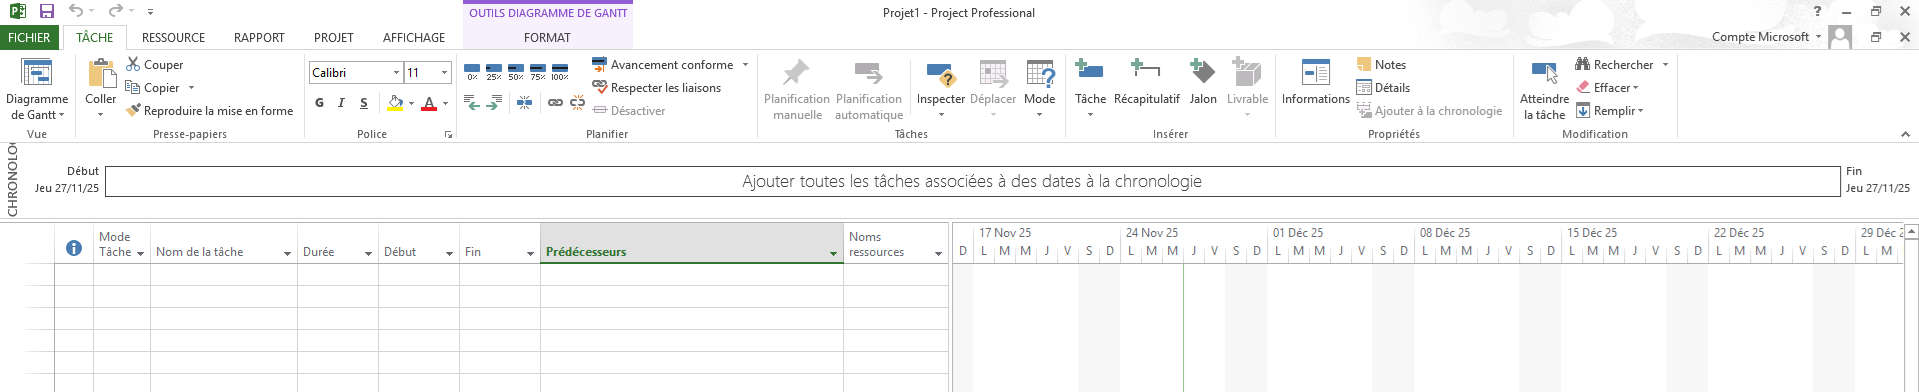Screen dimensions: 1919x392
Task: Mark task 75% complete
Action: [538, 72]
